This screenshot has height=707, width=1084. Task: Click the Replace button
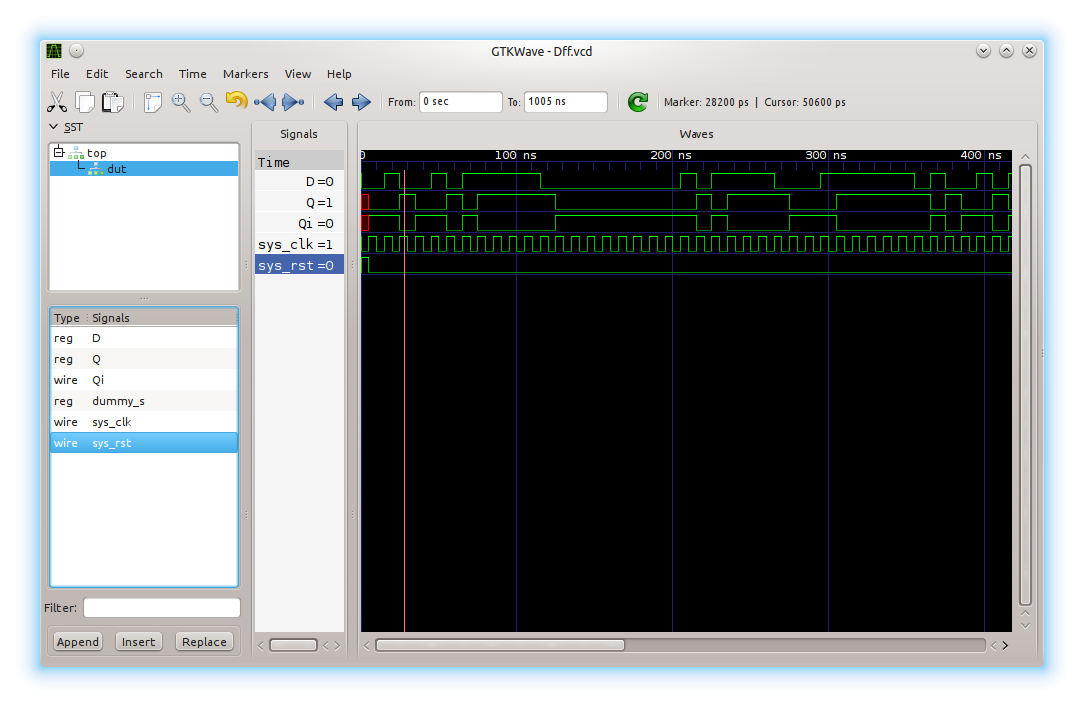[204, 642]
